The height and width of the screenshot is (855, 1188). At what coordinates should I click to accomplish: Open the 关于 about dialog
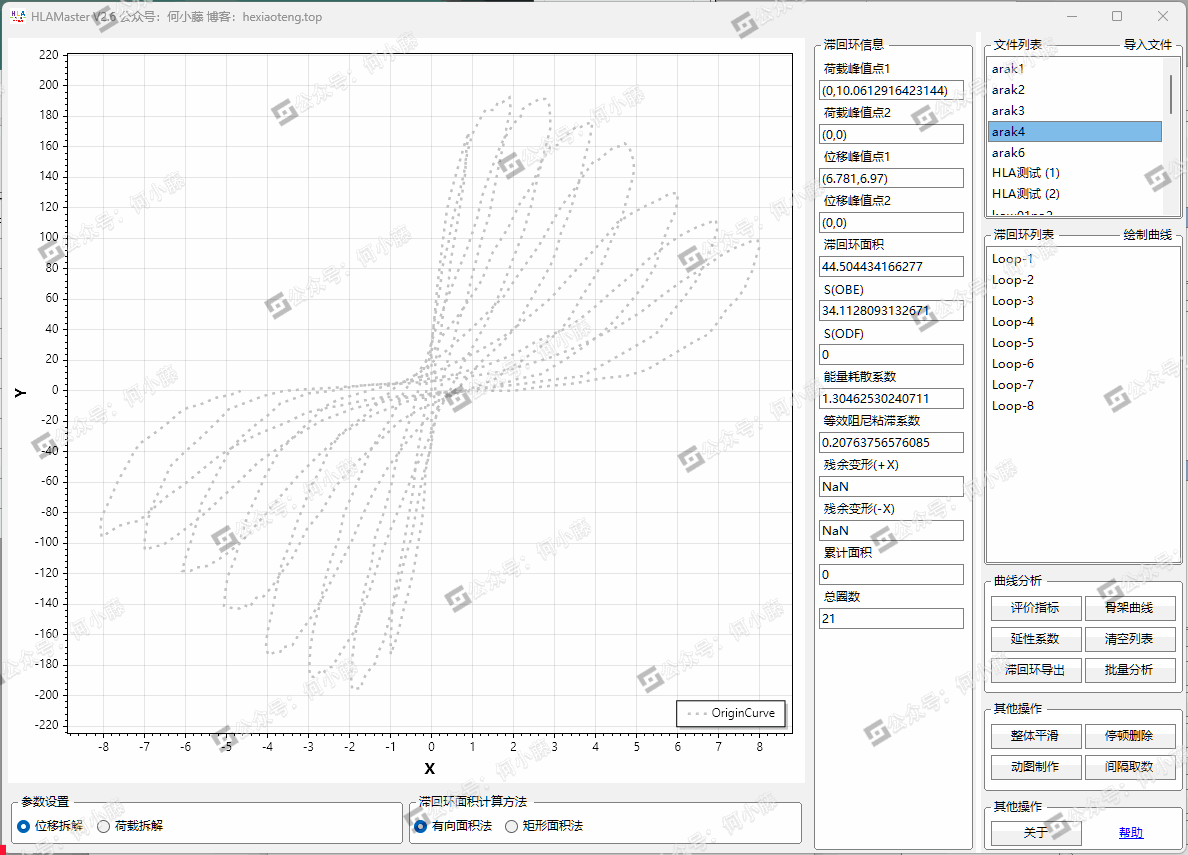click(1035, 833)
